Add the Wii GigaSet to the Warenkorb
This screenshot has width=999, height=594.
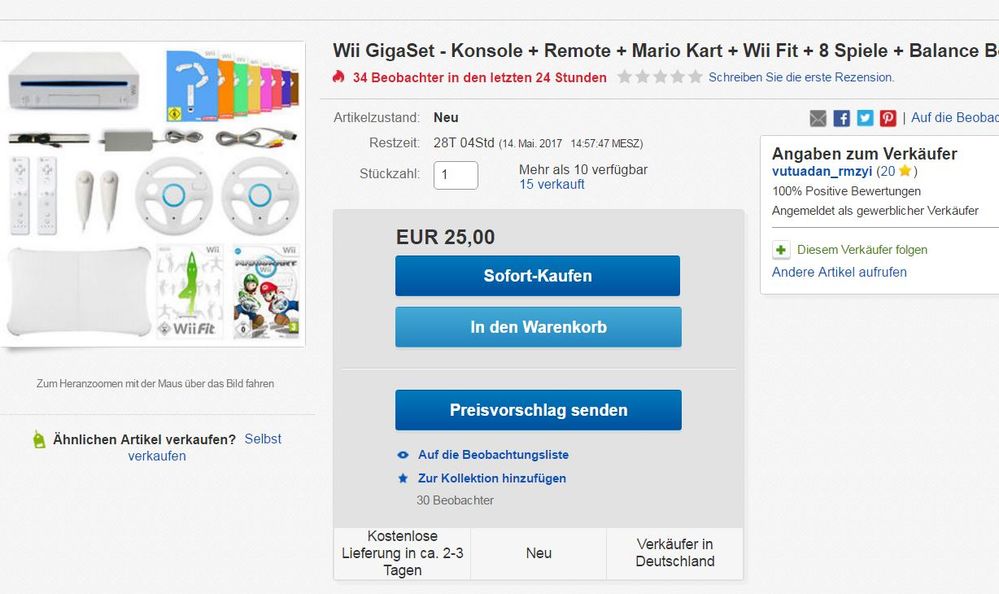(x=538, y=326)
